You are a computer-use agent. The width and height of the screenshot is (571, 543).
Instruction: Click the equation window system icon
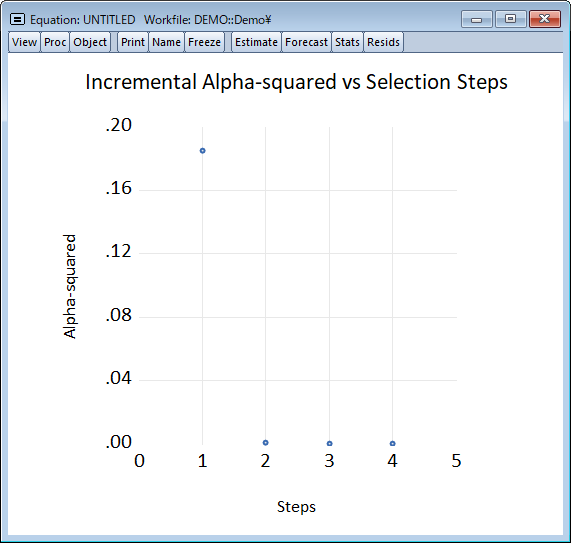pos(17,19)
